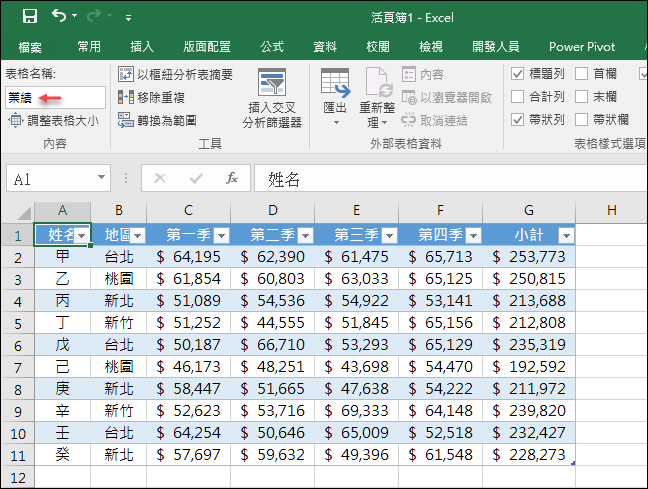Click 移除重複 remove duplicates icon
The width and height of the screenshot is (648, 489).
(125, 97)
